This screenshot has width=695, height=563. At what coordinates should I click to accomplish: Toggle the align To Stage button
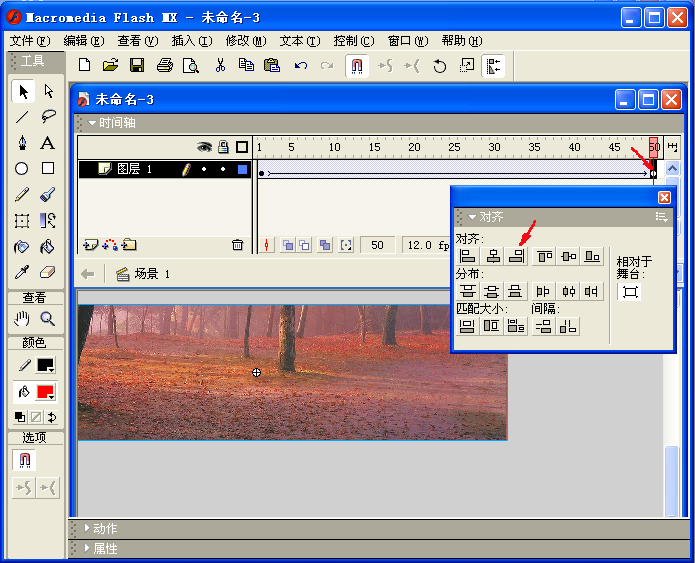629,292
